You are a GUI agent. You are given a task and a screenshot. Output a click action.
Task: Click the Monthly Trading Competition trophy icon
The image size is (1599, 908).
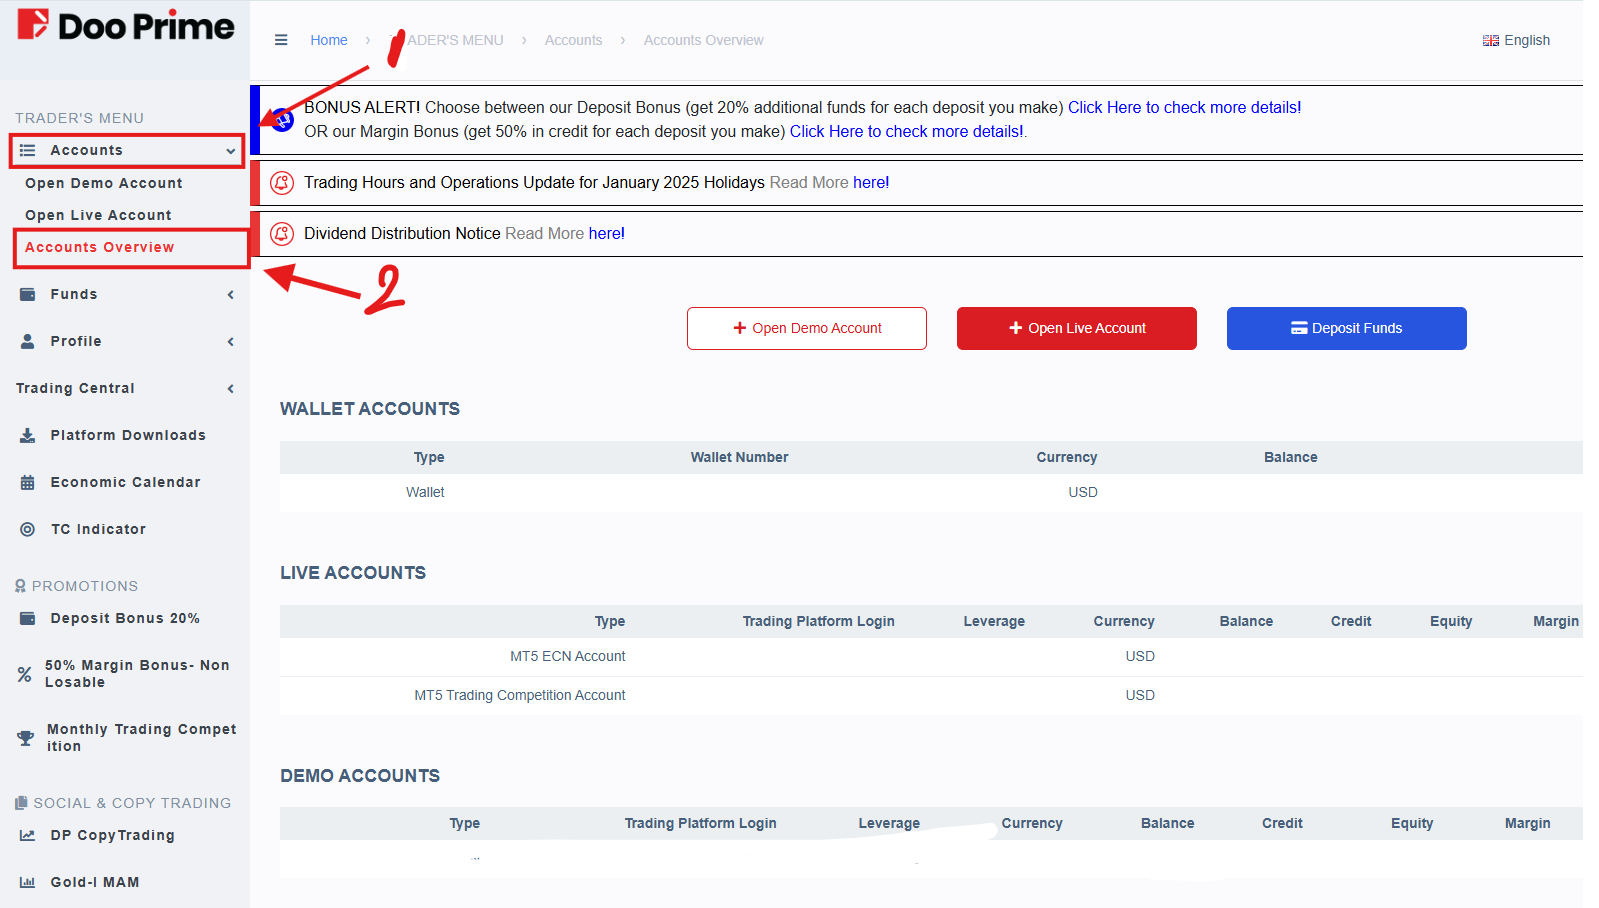[26, 738]
